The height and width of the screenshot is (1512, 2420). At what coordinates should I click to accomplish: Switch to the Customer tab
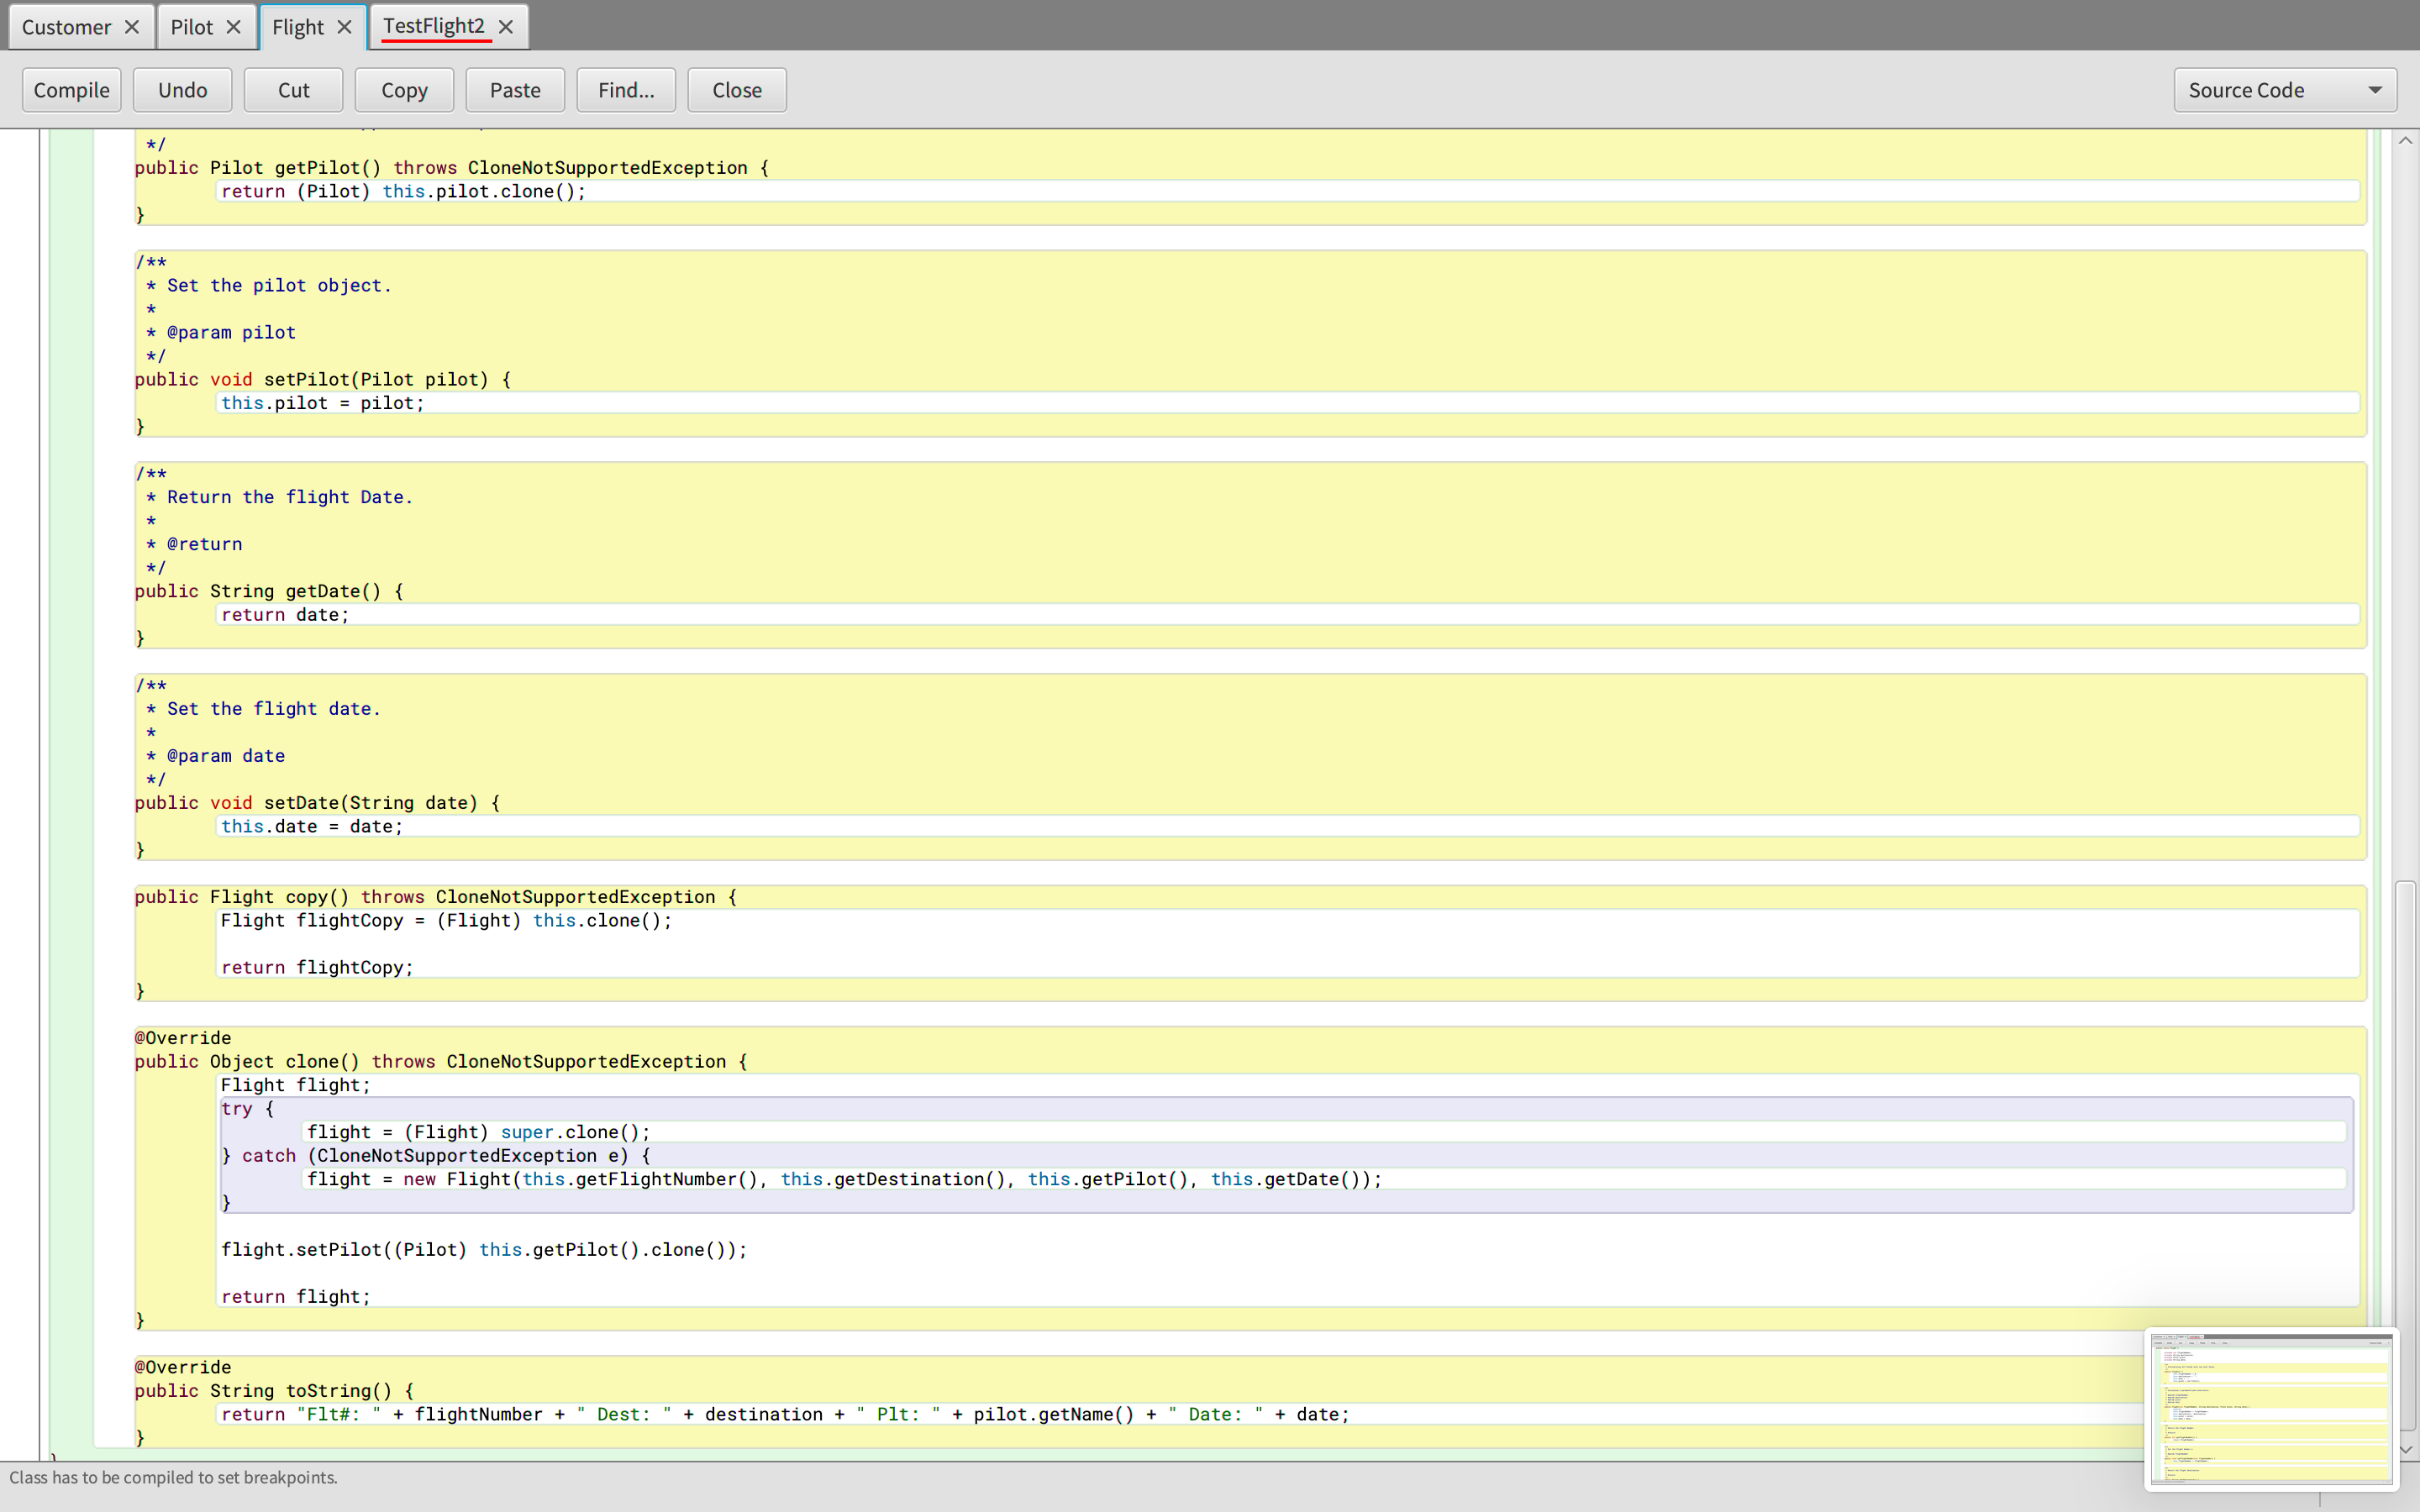click(x=66, y=27)
